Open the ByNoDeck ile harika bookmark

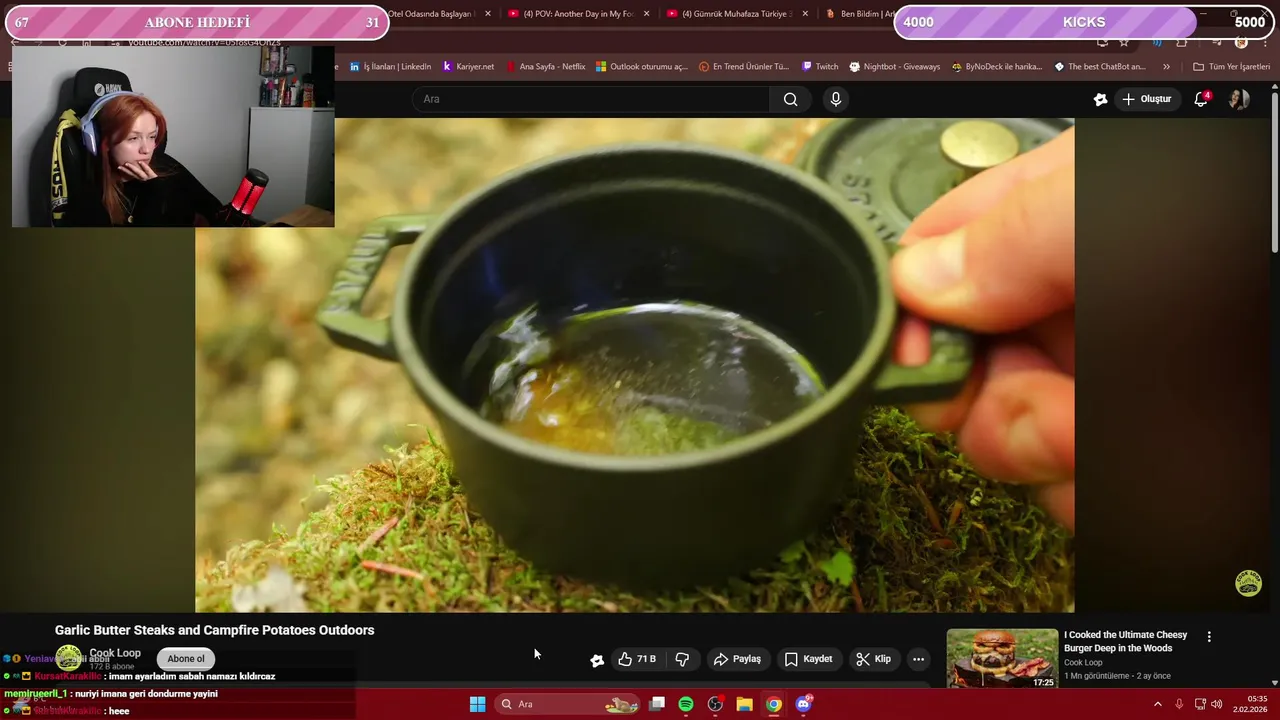point(997,67)
